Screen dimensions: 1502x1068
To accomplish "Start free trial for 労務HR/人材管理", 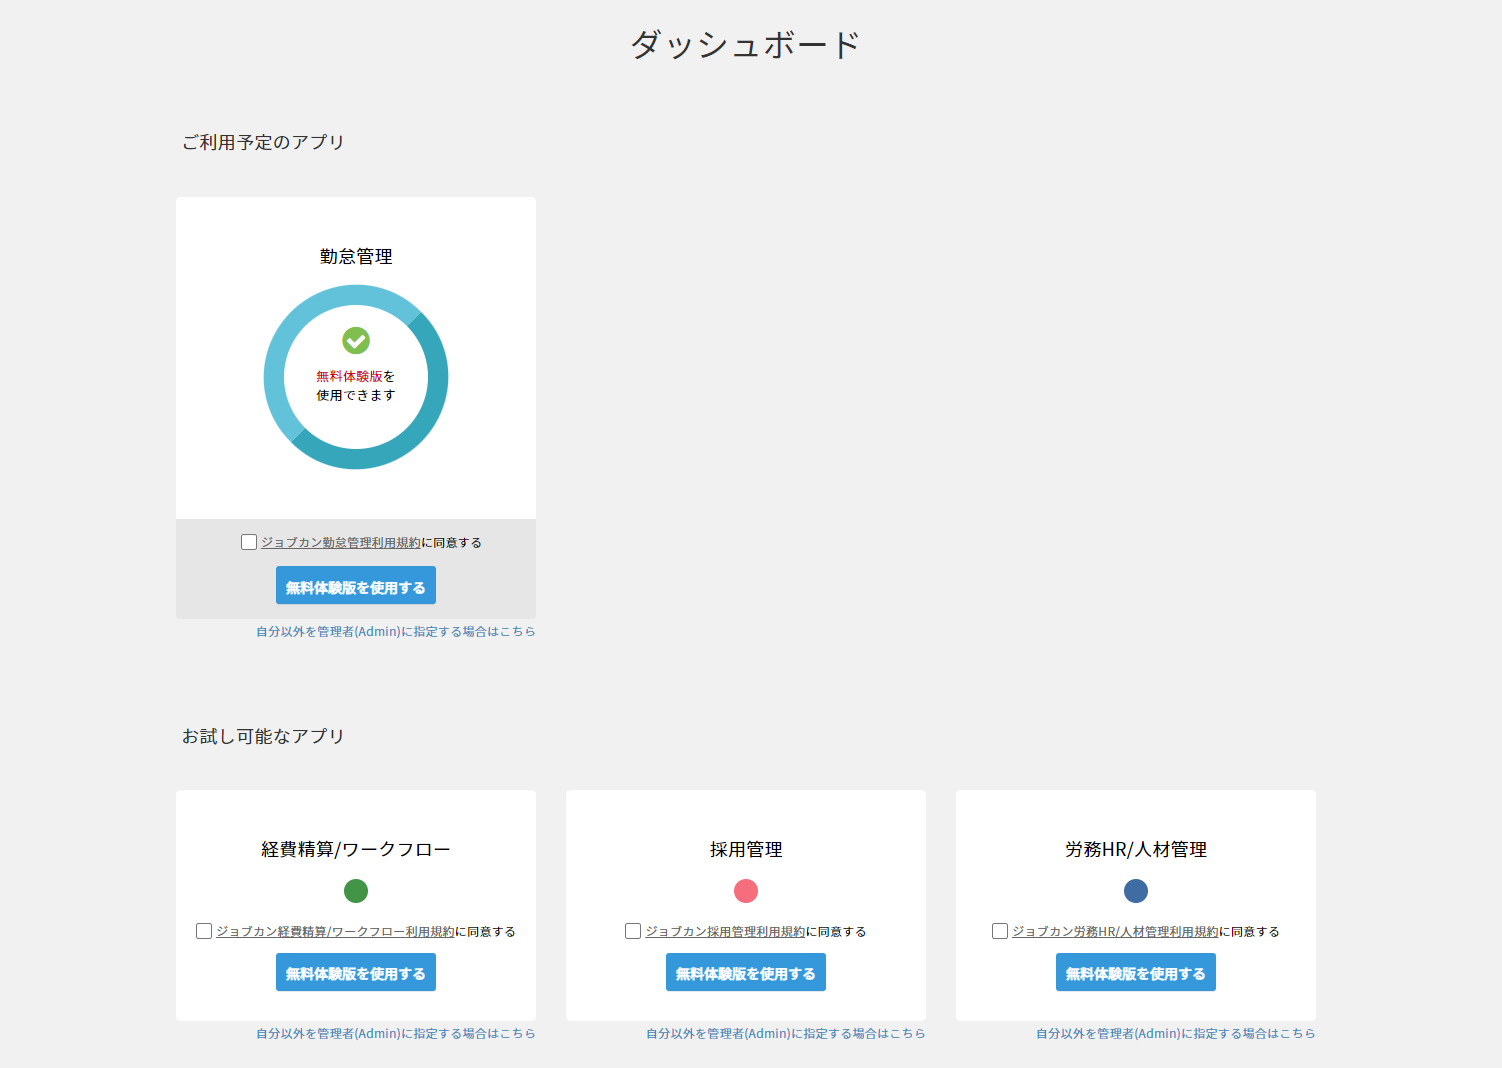I will coord(1136,973).
